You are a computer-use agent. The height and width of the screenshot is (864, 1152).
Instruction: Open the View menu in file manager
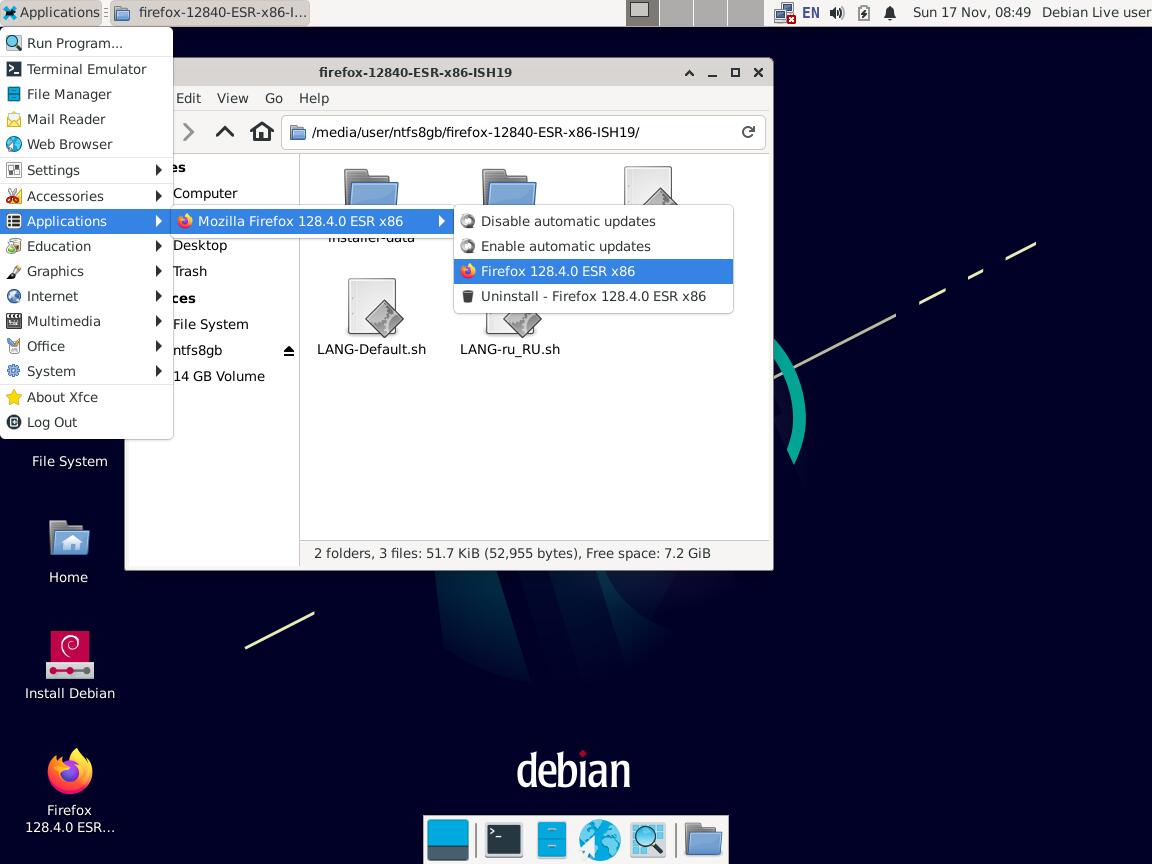point(232,98)
